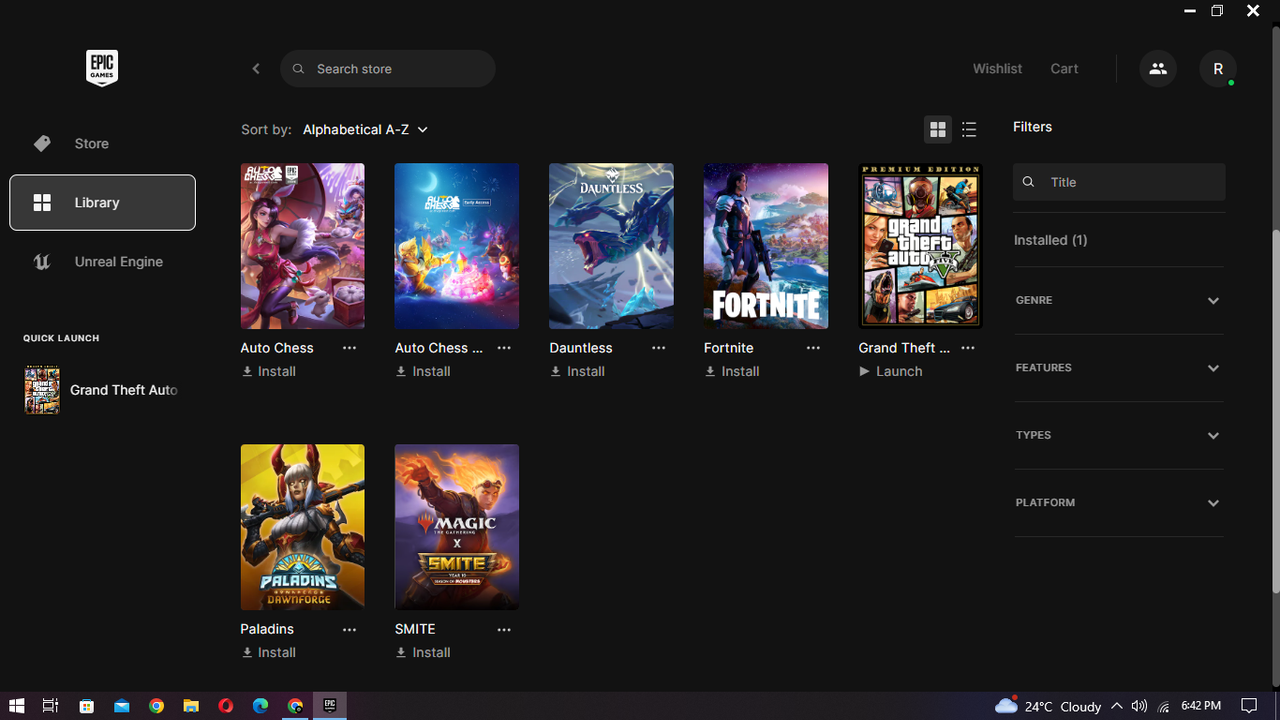1280x720 pixels.
Task: Open the R profile account menu
Action: coord(1218,69)
